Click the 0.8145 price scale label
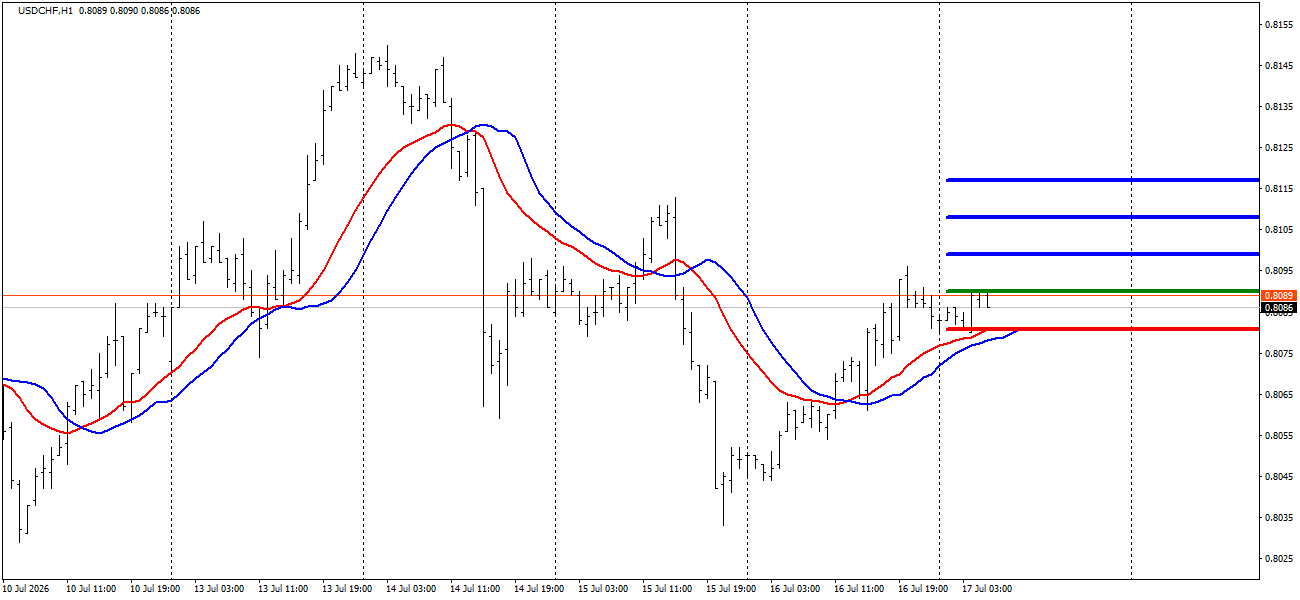The height and width of the screenshot is (600, 1300). [x=1280, y=65]
